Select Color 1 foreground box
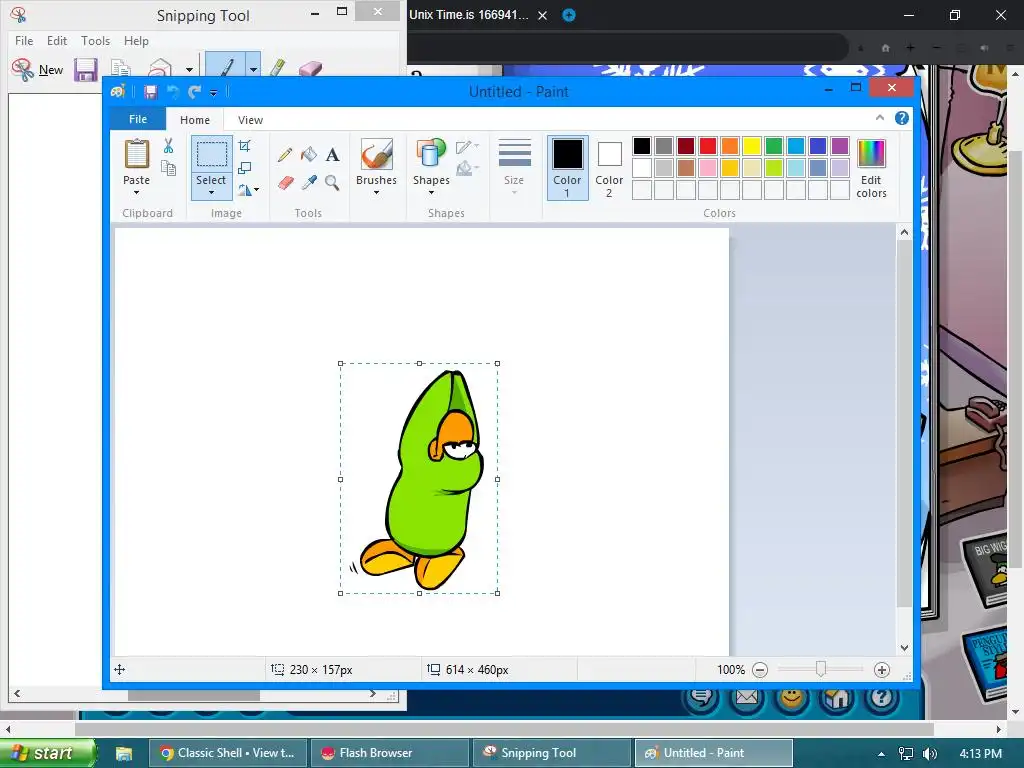Viewport: 1024px width, 768px height. point(568,168)
